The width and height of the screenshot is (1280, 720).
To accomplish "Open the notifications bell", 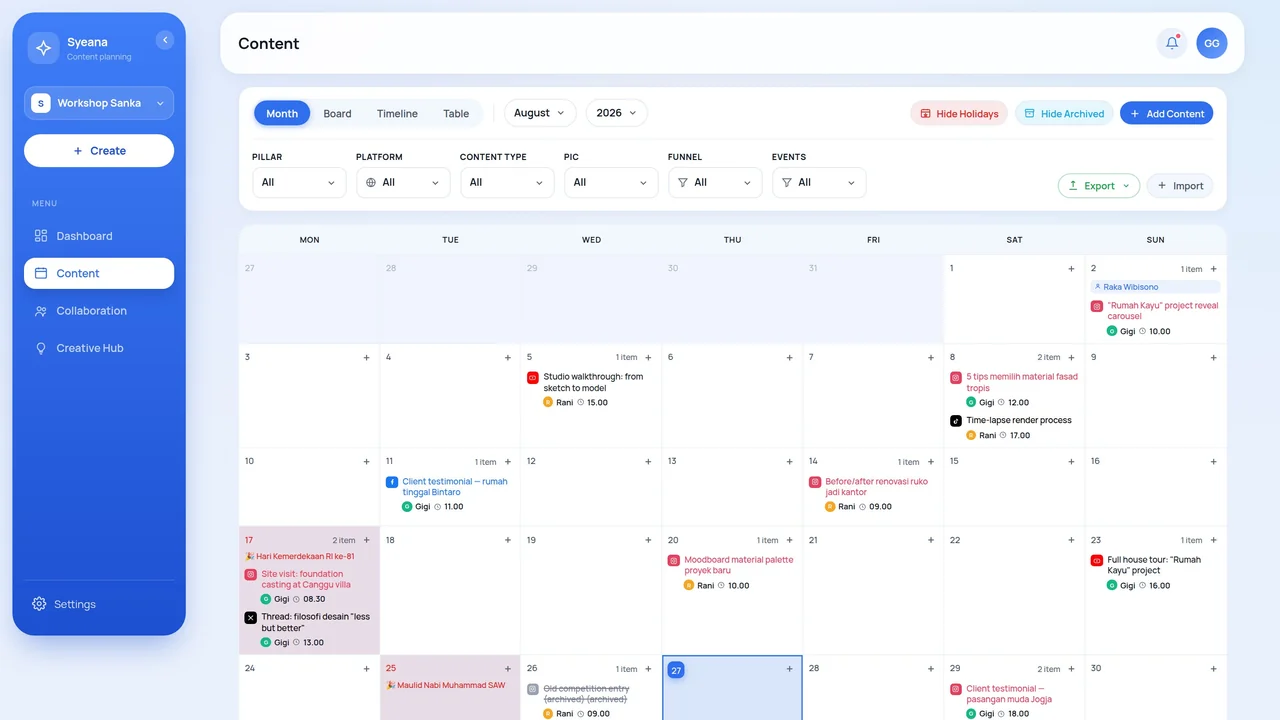I will click(x=1172, y=43).
